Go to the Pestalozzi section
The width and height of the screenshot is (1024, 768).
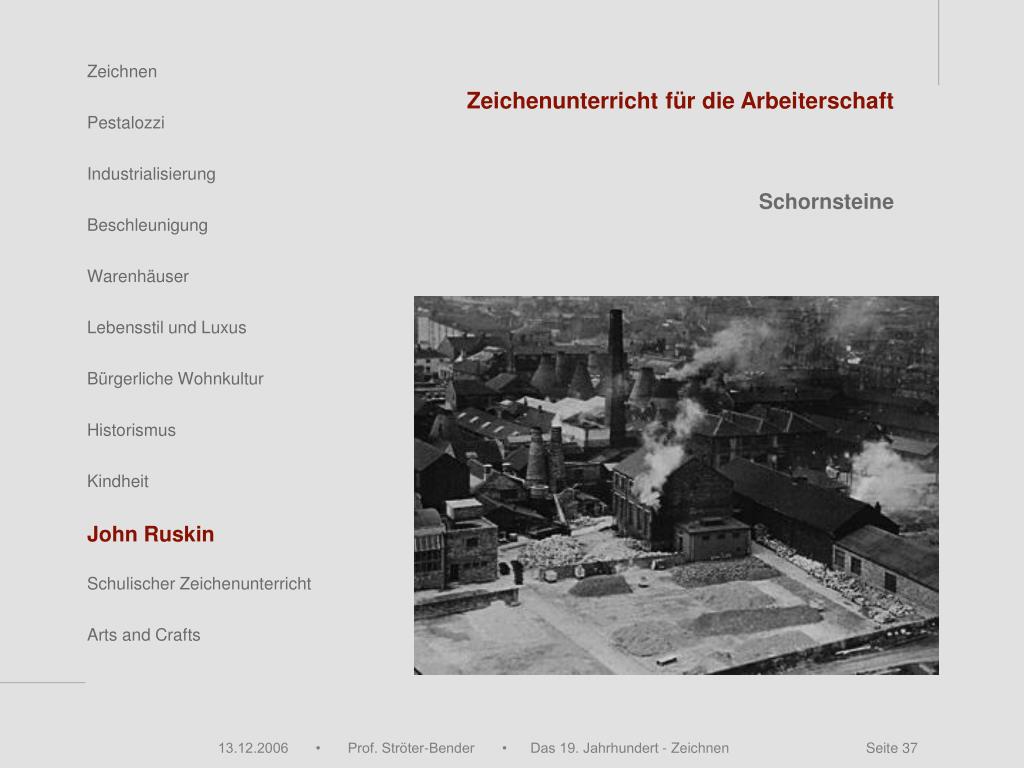click(x=125, y=123)
